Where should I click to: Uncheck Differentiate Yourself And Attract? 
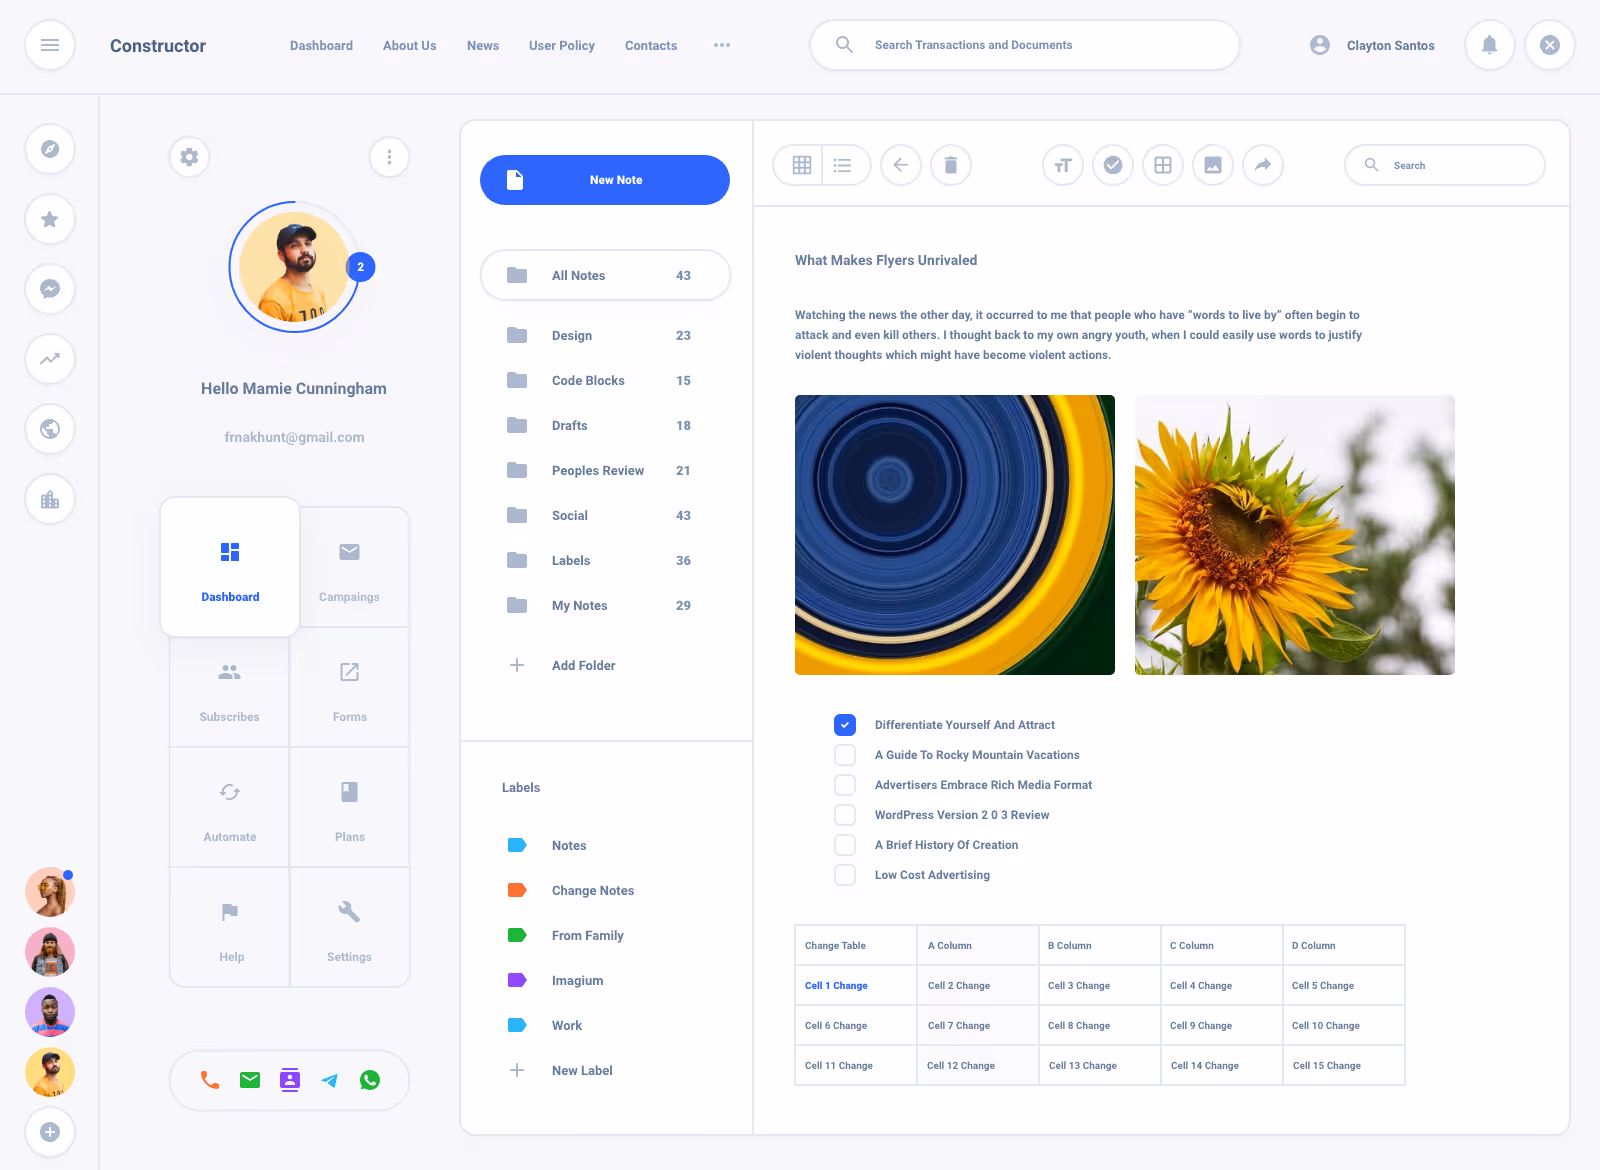(x=845, y=724)
